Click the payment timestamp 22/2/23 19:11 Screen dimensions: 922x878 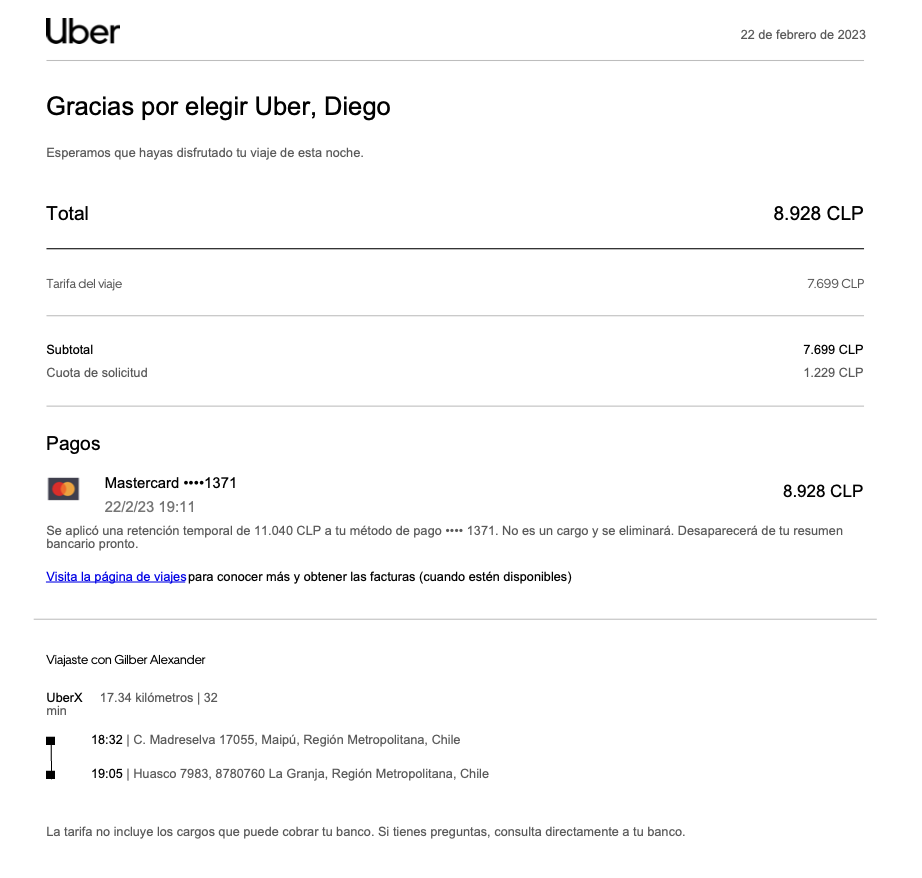click(149, 507)
